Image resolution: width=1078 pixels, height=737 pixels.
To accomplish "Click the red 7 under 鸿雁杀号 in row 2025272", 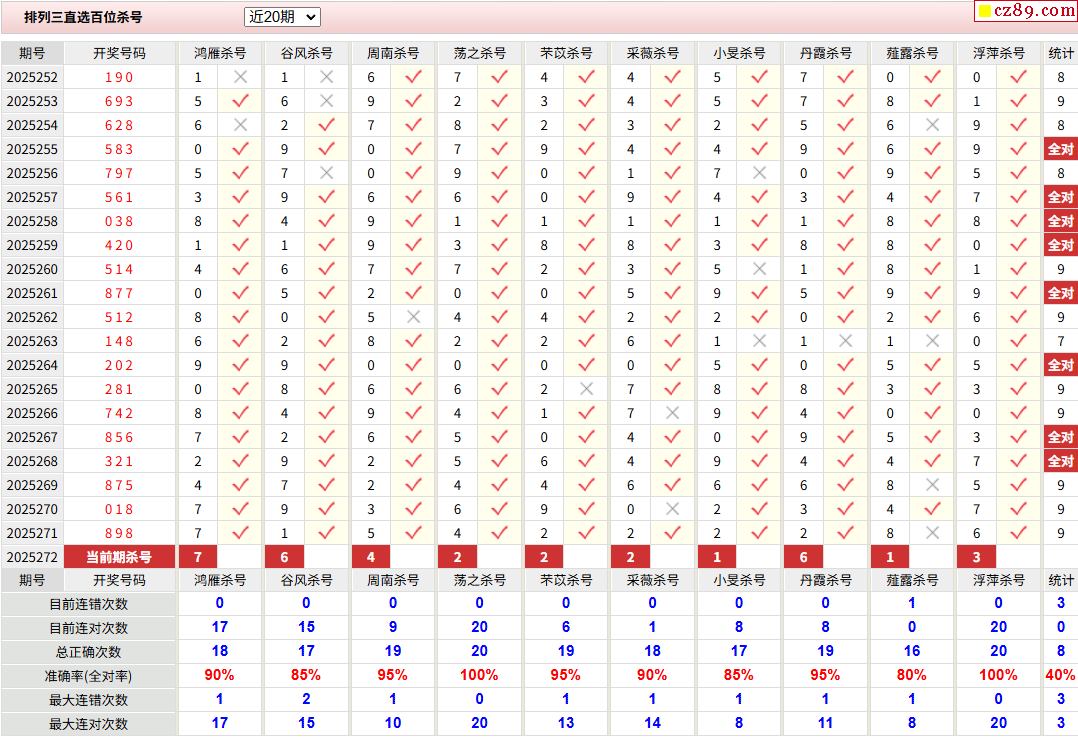I will point(198,557).
